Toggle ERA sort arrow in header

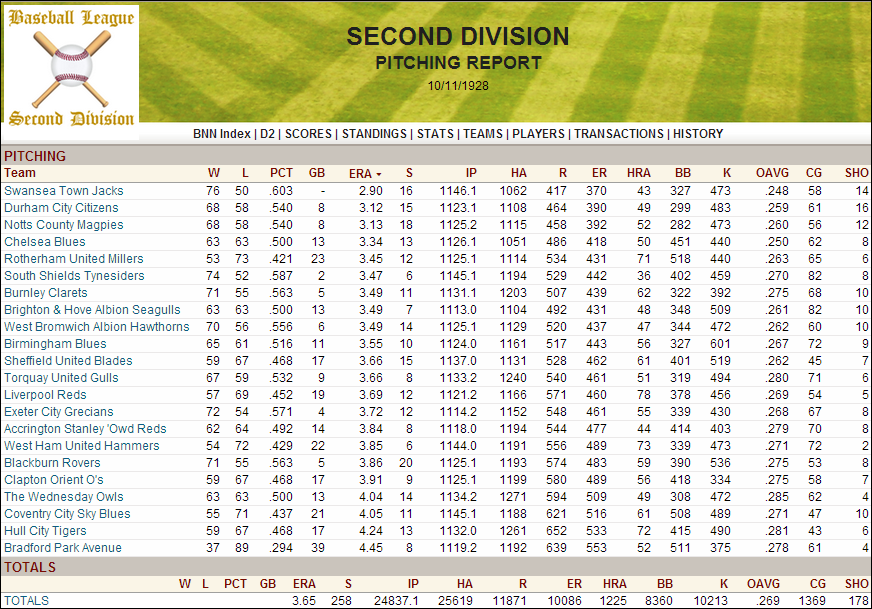tap(379, 175)
